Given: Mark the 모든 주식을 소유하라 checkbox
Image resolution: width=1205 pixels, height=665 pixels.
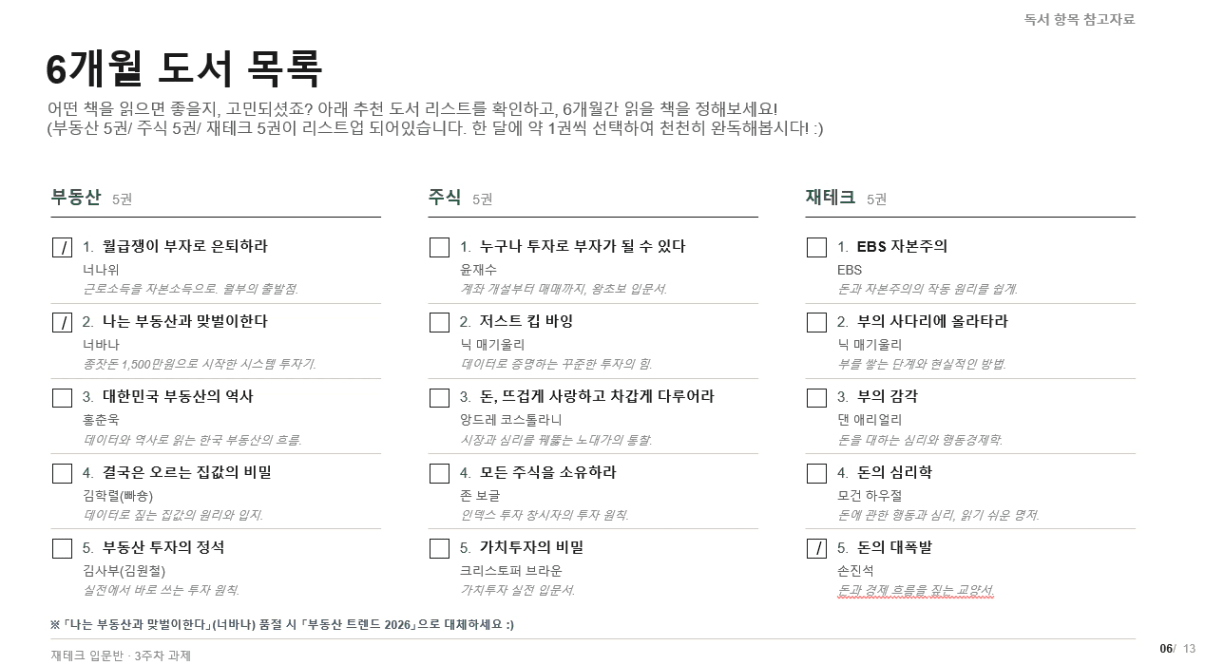Looking at the screenshot, I should click(439, 473).
